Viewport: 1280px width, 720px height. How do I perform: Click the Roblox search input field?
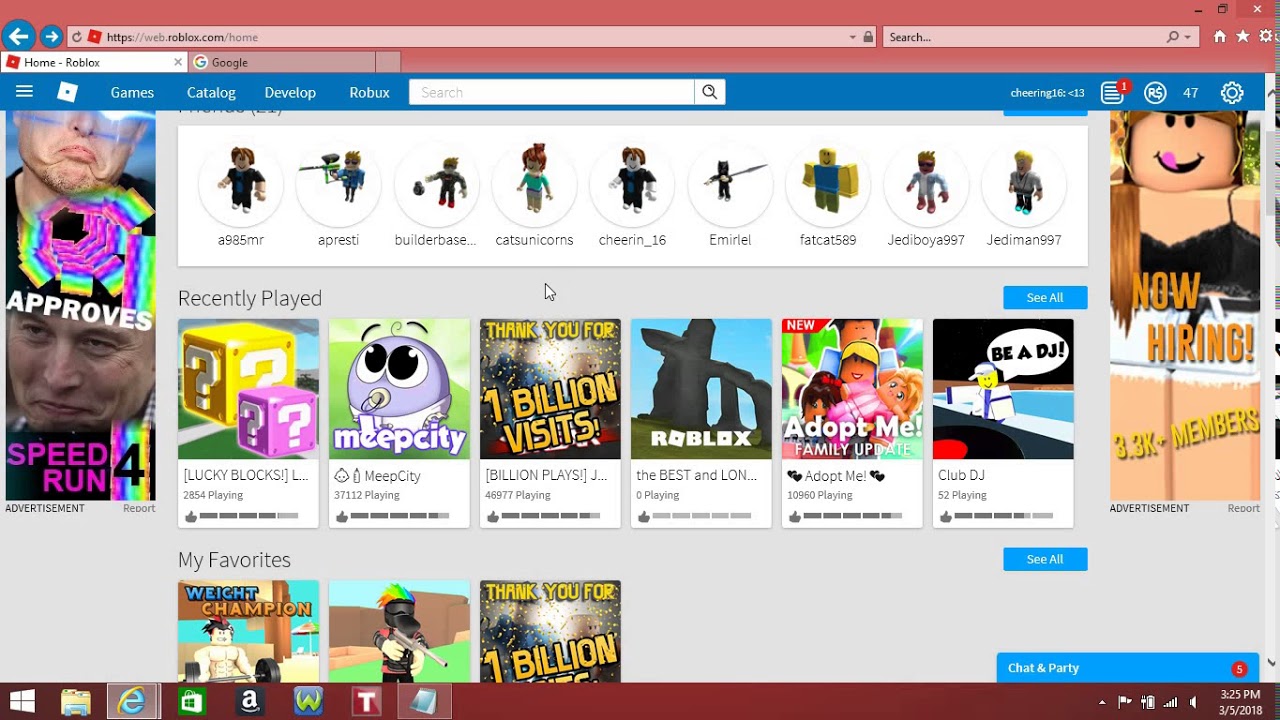point(551,92)
